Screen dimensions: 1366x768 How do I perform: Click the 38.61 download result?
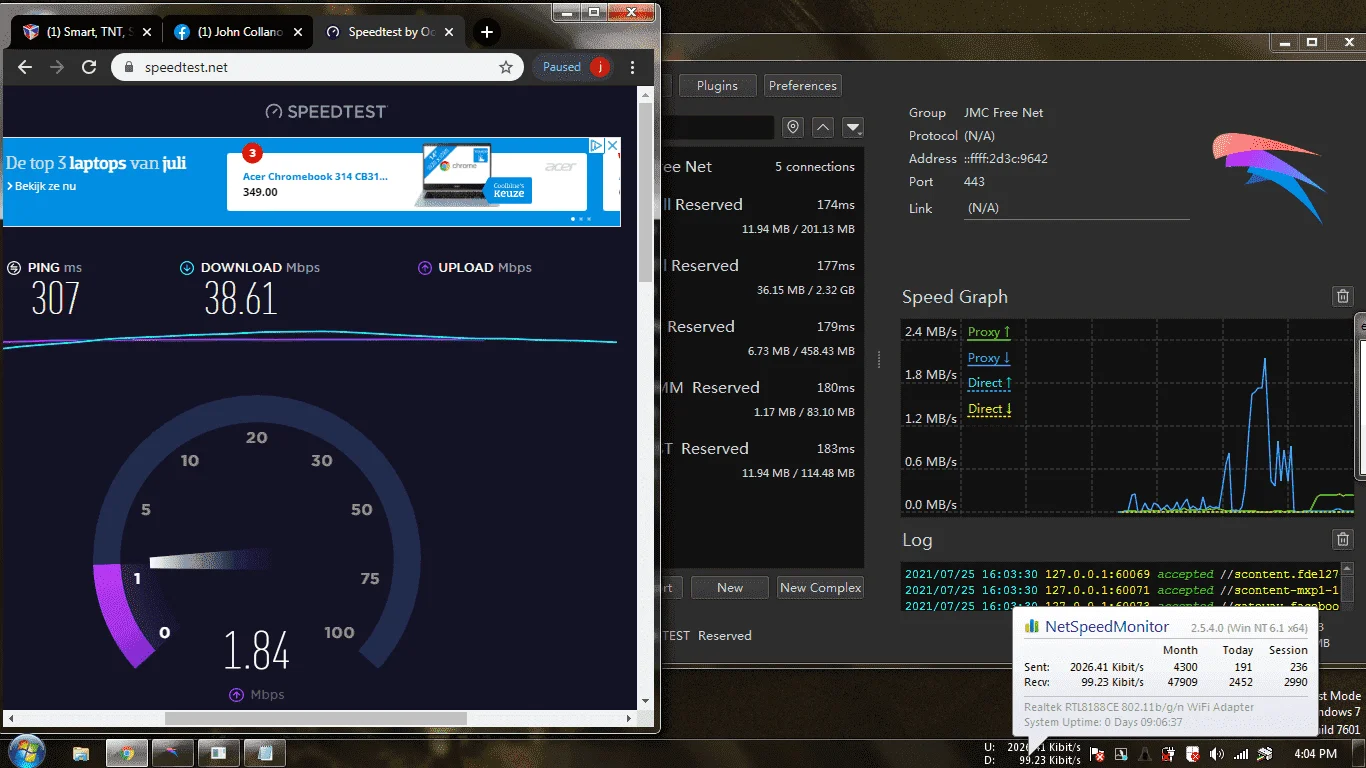click(x=241, y=299)
